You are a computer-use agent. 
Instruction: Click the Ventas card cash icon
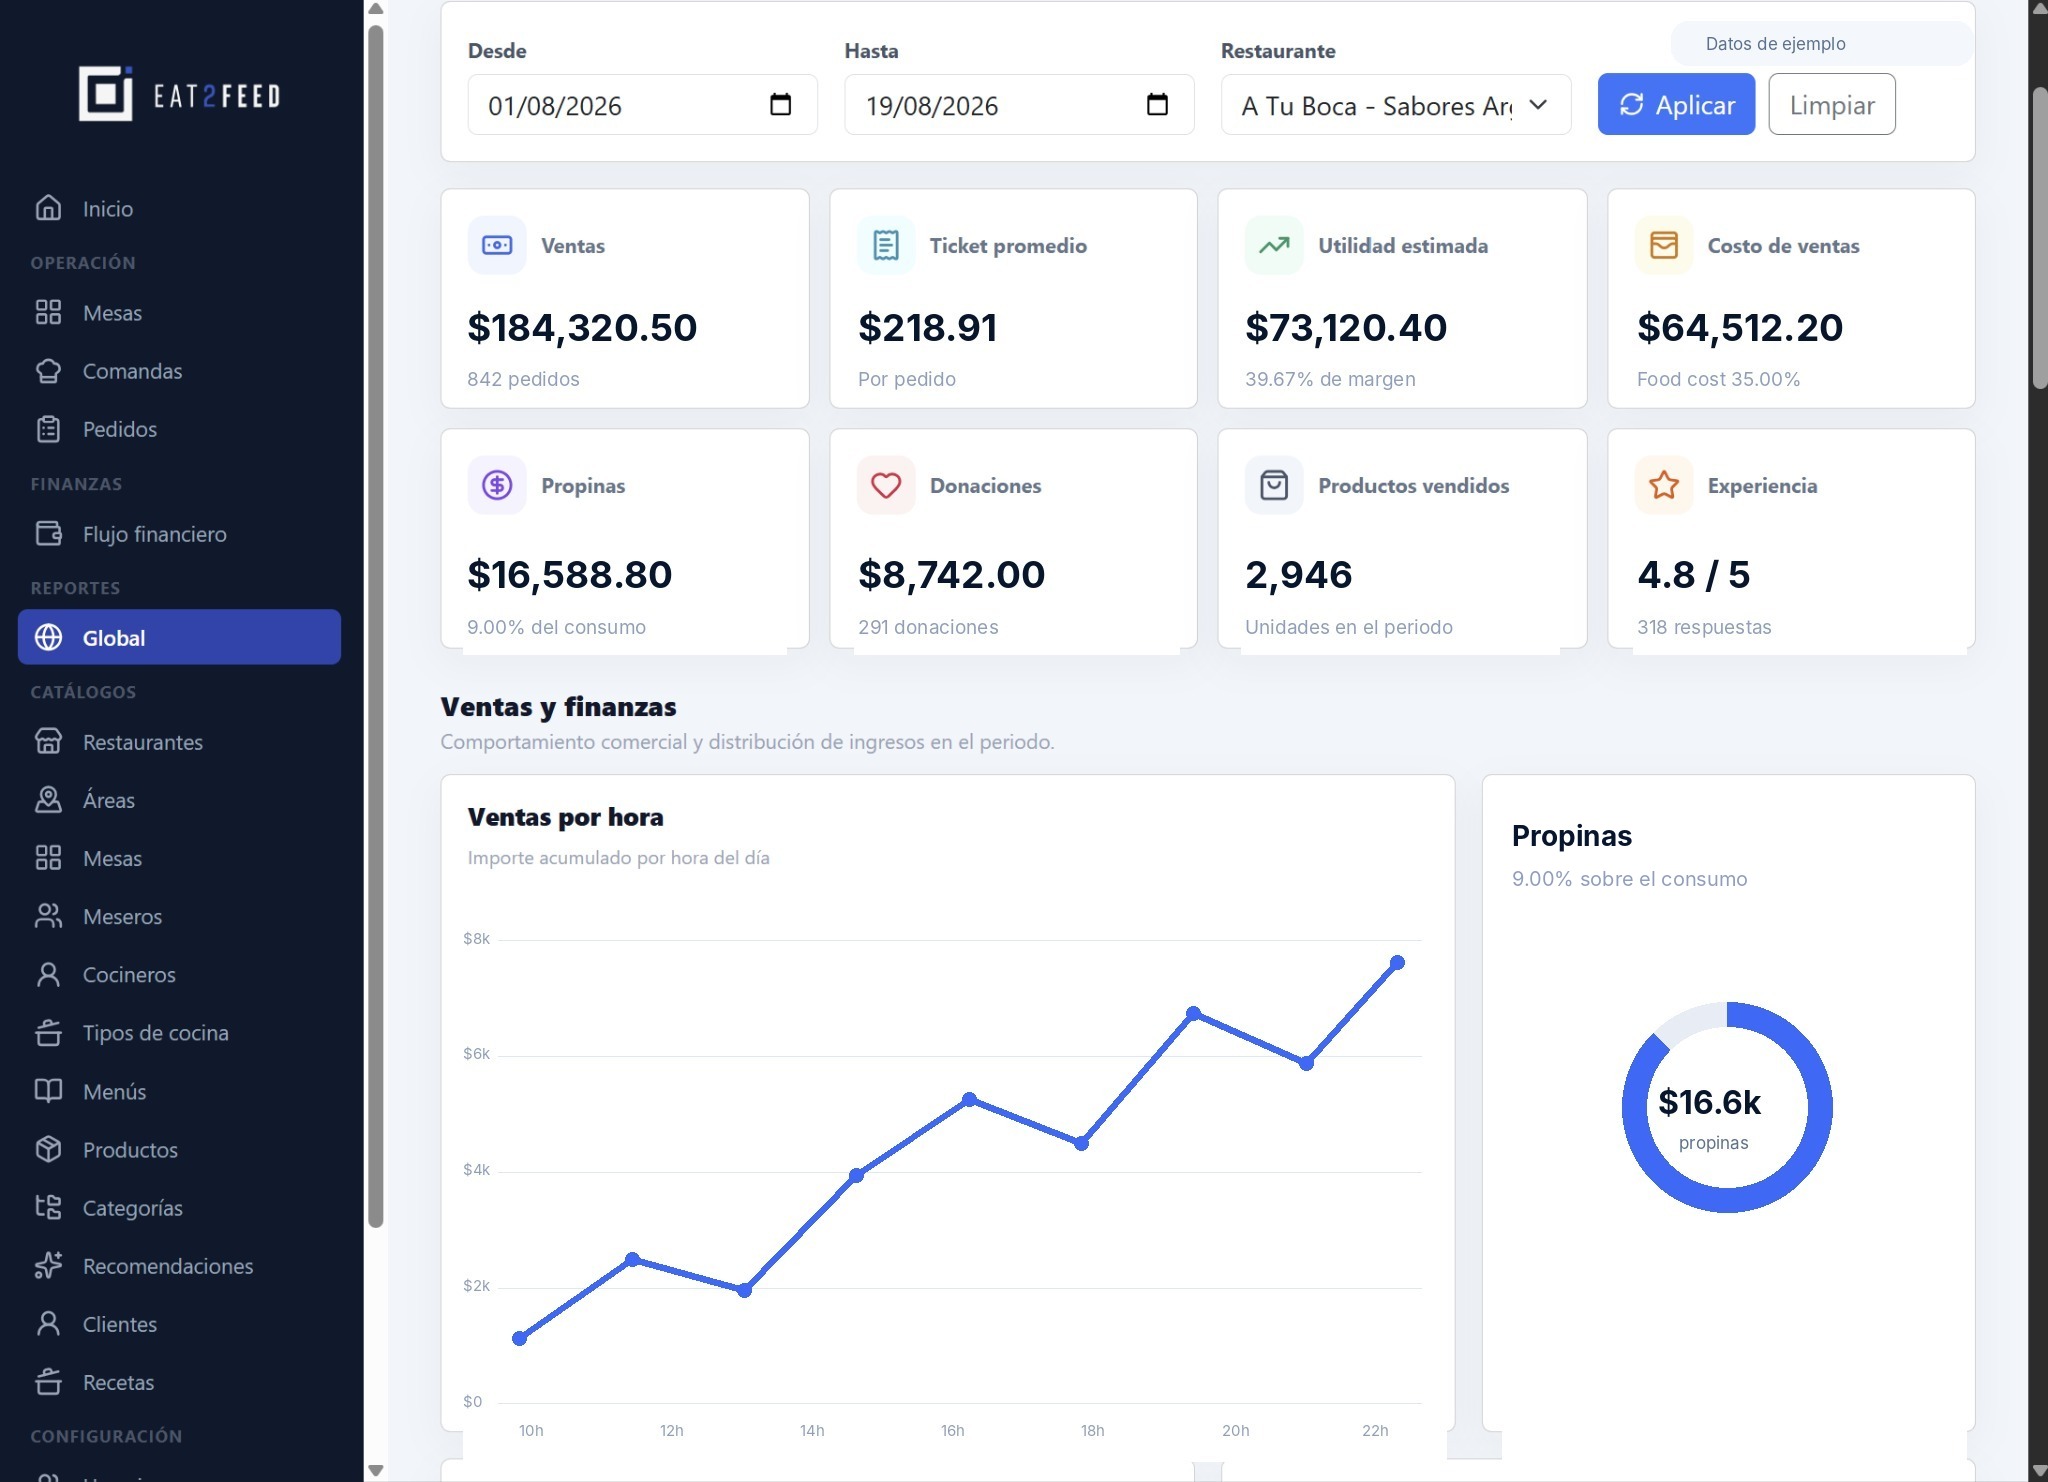click(x=497, y=245)
